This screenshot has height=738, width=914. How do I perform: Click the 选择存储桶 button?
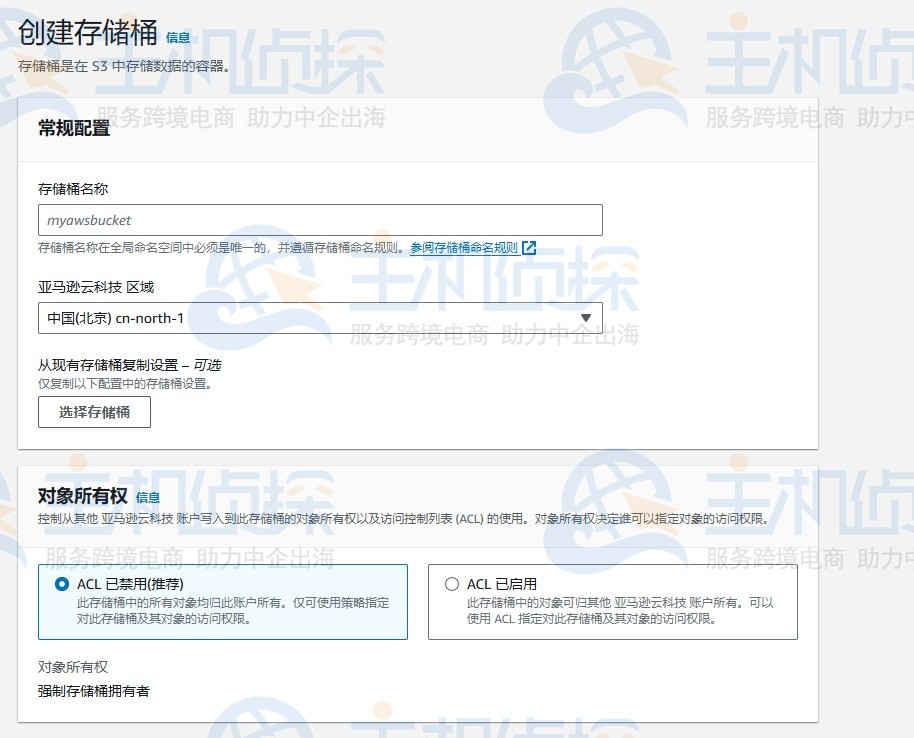point(94,411)
